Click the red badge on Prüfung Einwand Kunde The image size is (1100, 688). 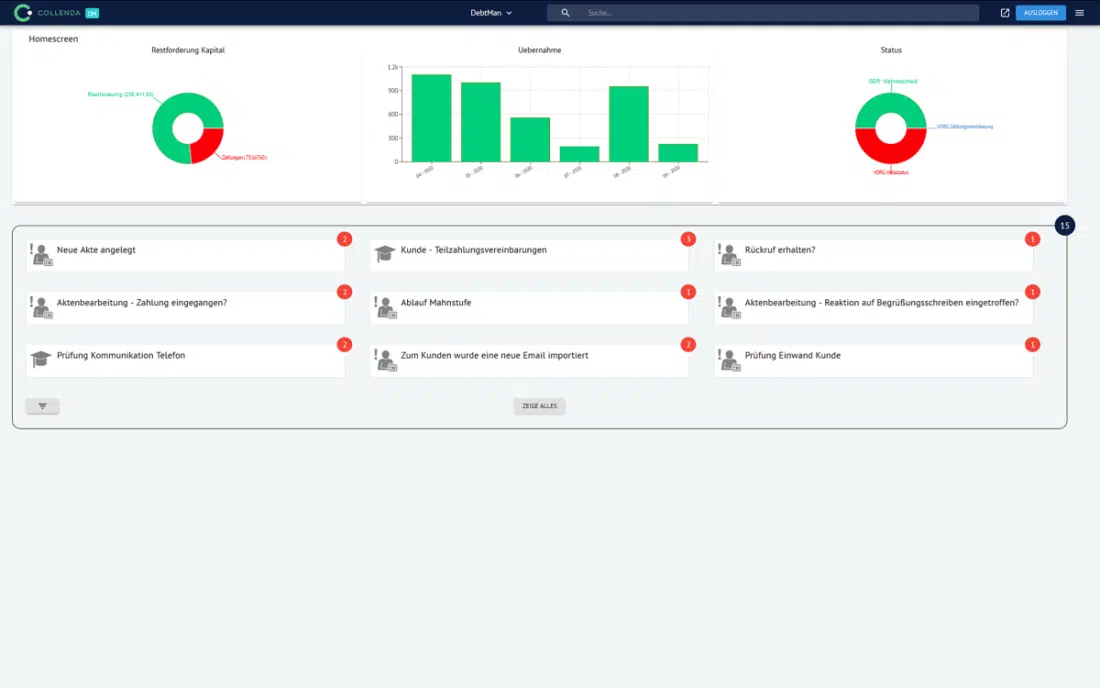[1032, 344]
